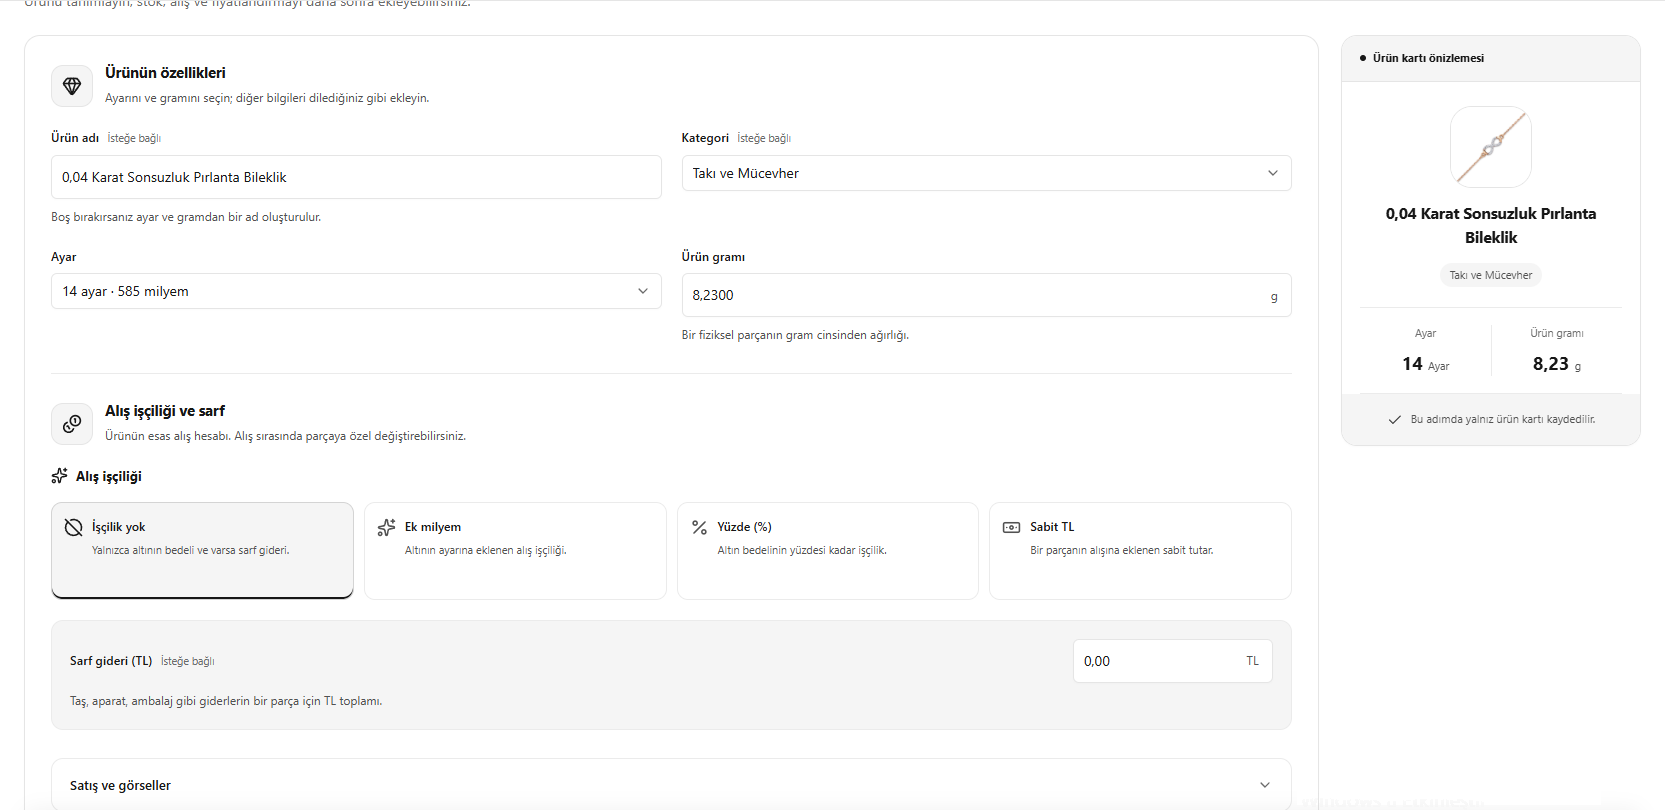This screenshot has width=1665, height=810.
Task: Click the percent icon on Yüzde (%) card
Action: (699, 527)
